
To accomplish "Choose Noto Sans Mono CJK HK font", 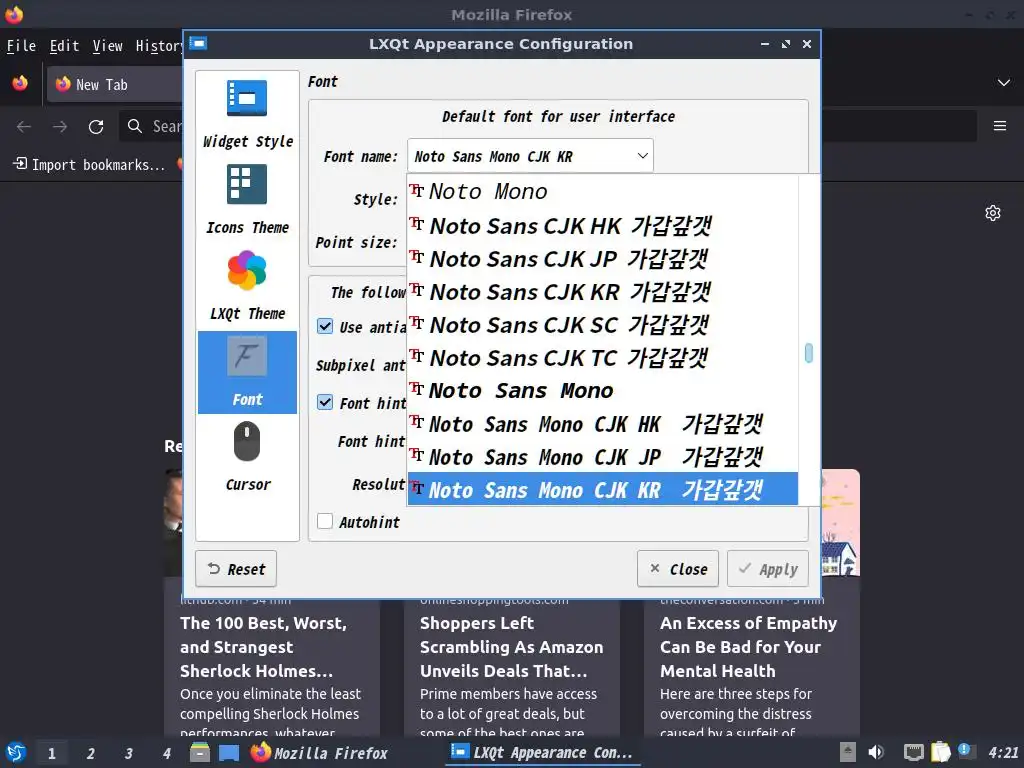I will coord(602,424).
